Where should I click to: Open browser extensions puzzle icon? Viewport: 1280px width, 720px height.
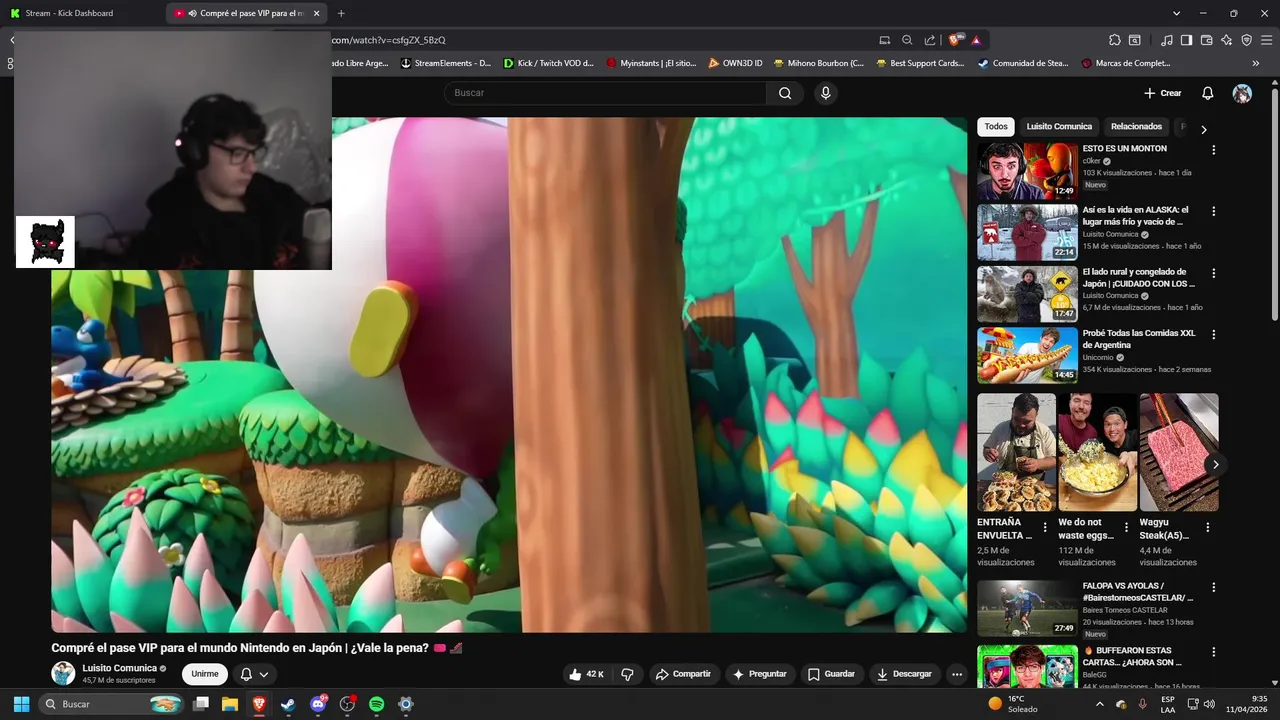[1115, 40]
